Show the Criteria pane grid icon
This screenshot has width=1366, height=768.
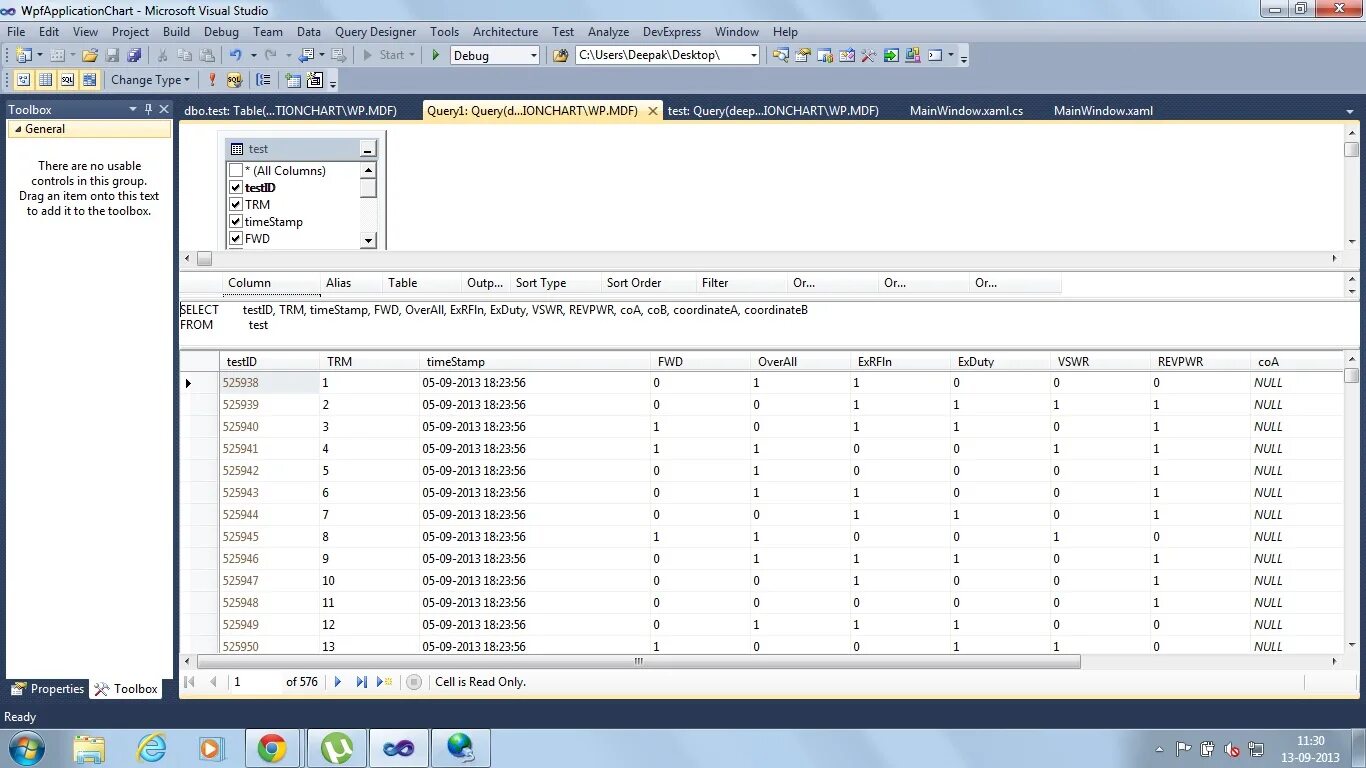45,80
